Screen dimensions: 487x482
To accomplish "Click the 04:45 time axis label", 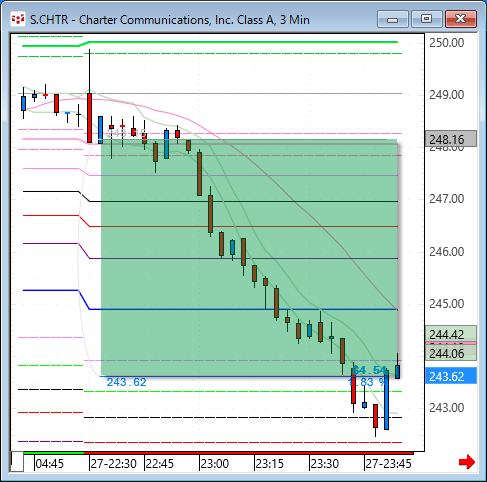I will click(49, 463).
